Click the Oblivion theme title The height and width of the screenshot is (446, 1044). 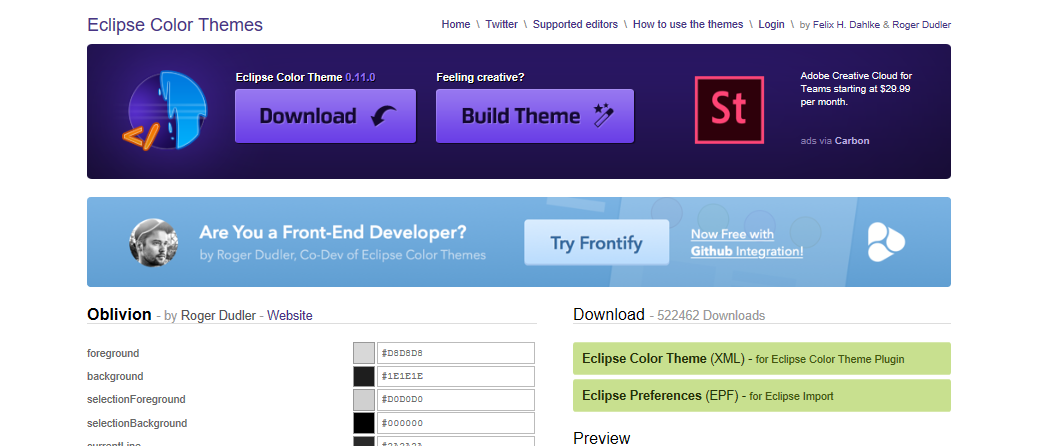(119, 314)
